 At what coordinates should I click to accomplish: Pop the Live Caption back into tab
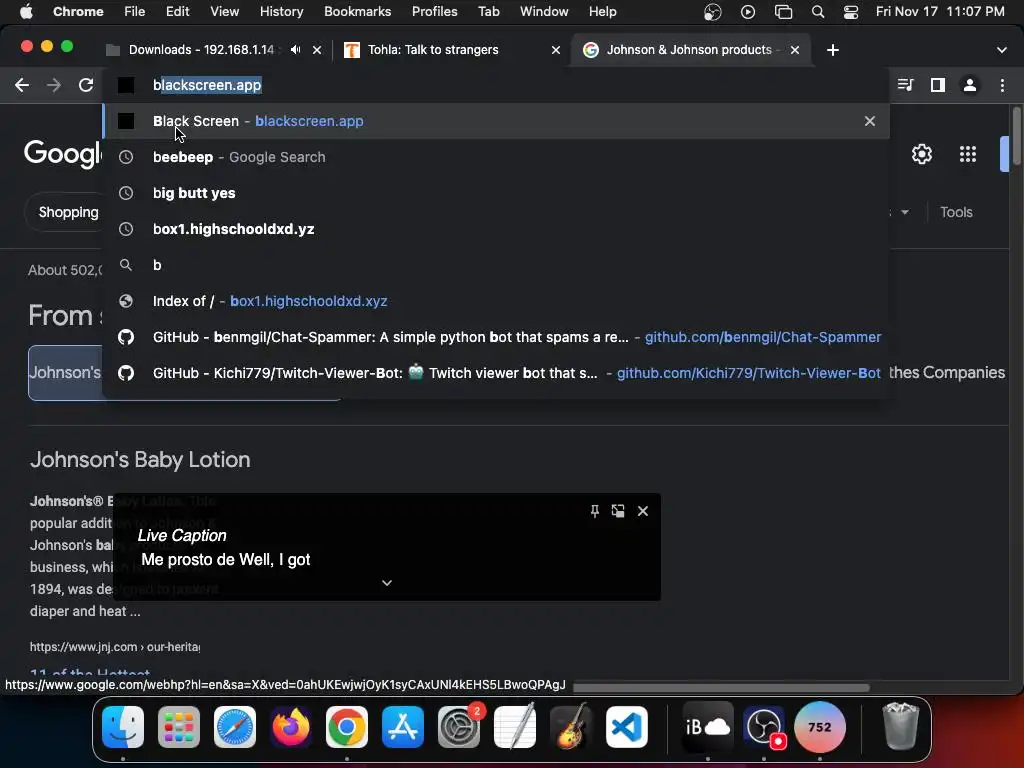point(618,511)
